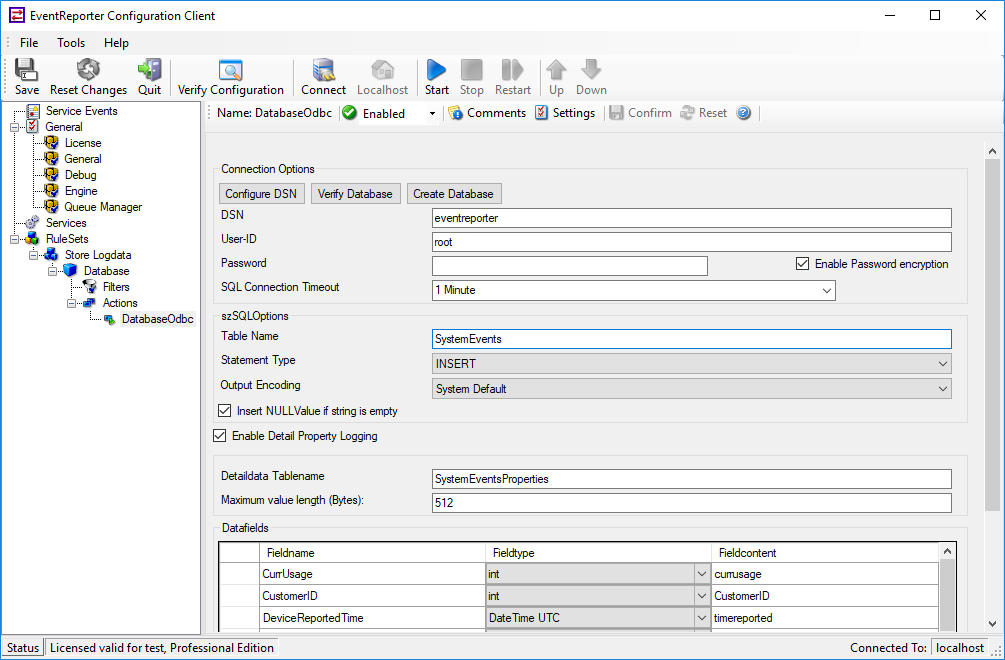This screenshot has height=660, width=1005.
Task: Open the File menu
Action: pos(29,43)
